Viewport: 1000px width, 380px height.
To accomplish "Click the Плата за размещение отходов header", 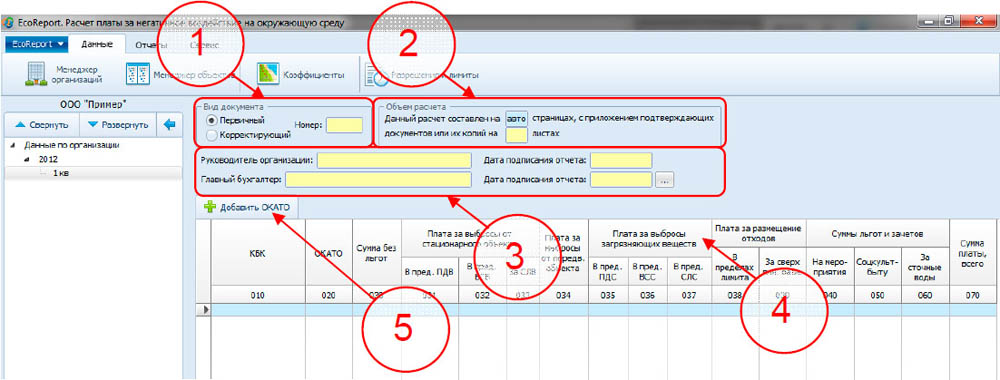I will [758, 234].
